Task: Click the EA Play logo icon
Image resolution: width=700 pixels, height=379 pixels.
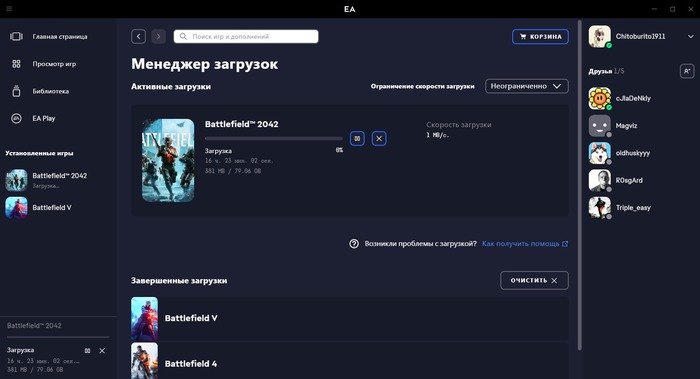Action: 17,118
